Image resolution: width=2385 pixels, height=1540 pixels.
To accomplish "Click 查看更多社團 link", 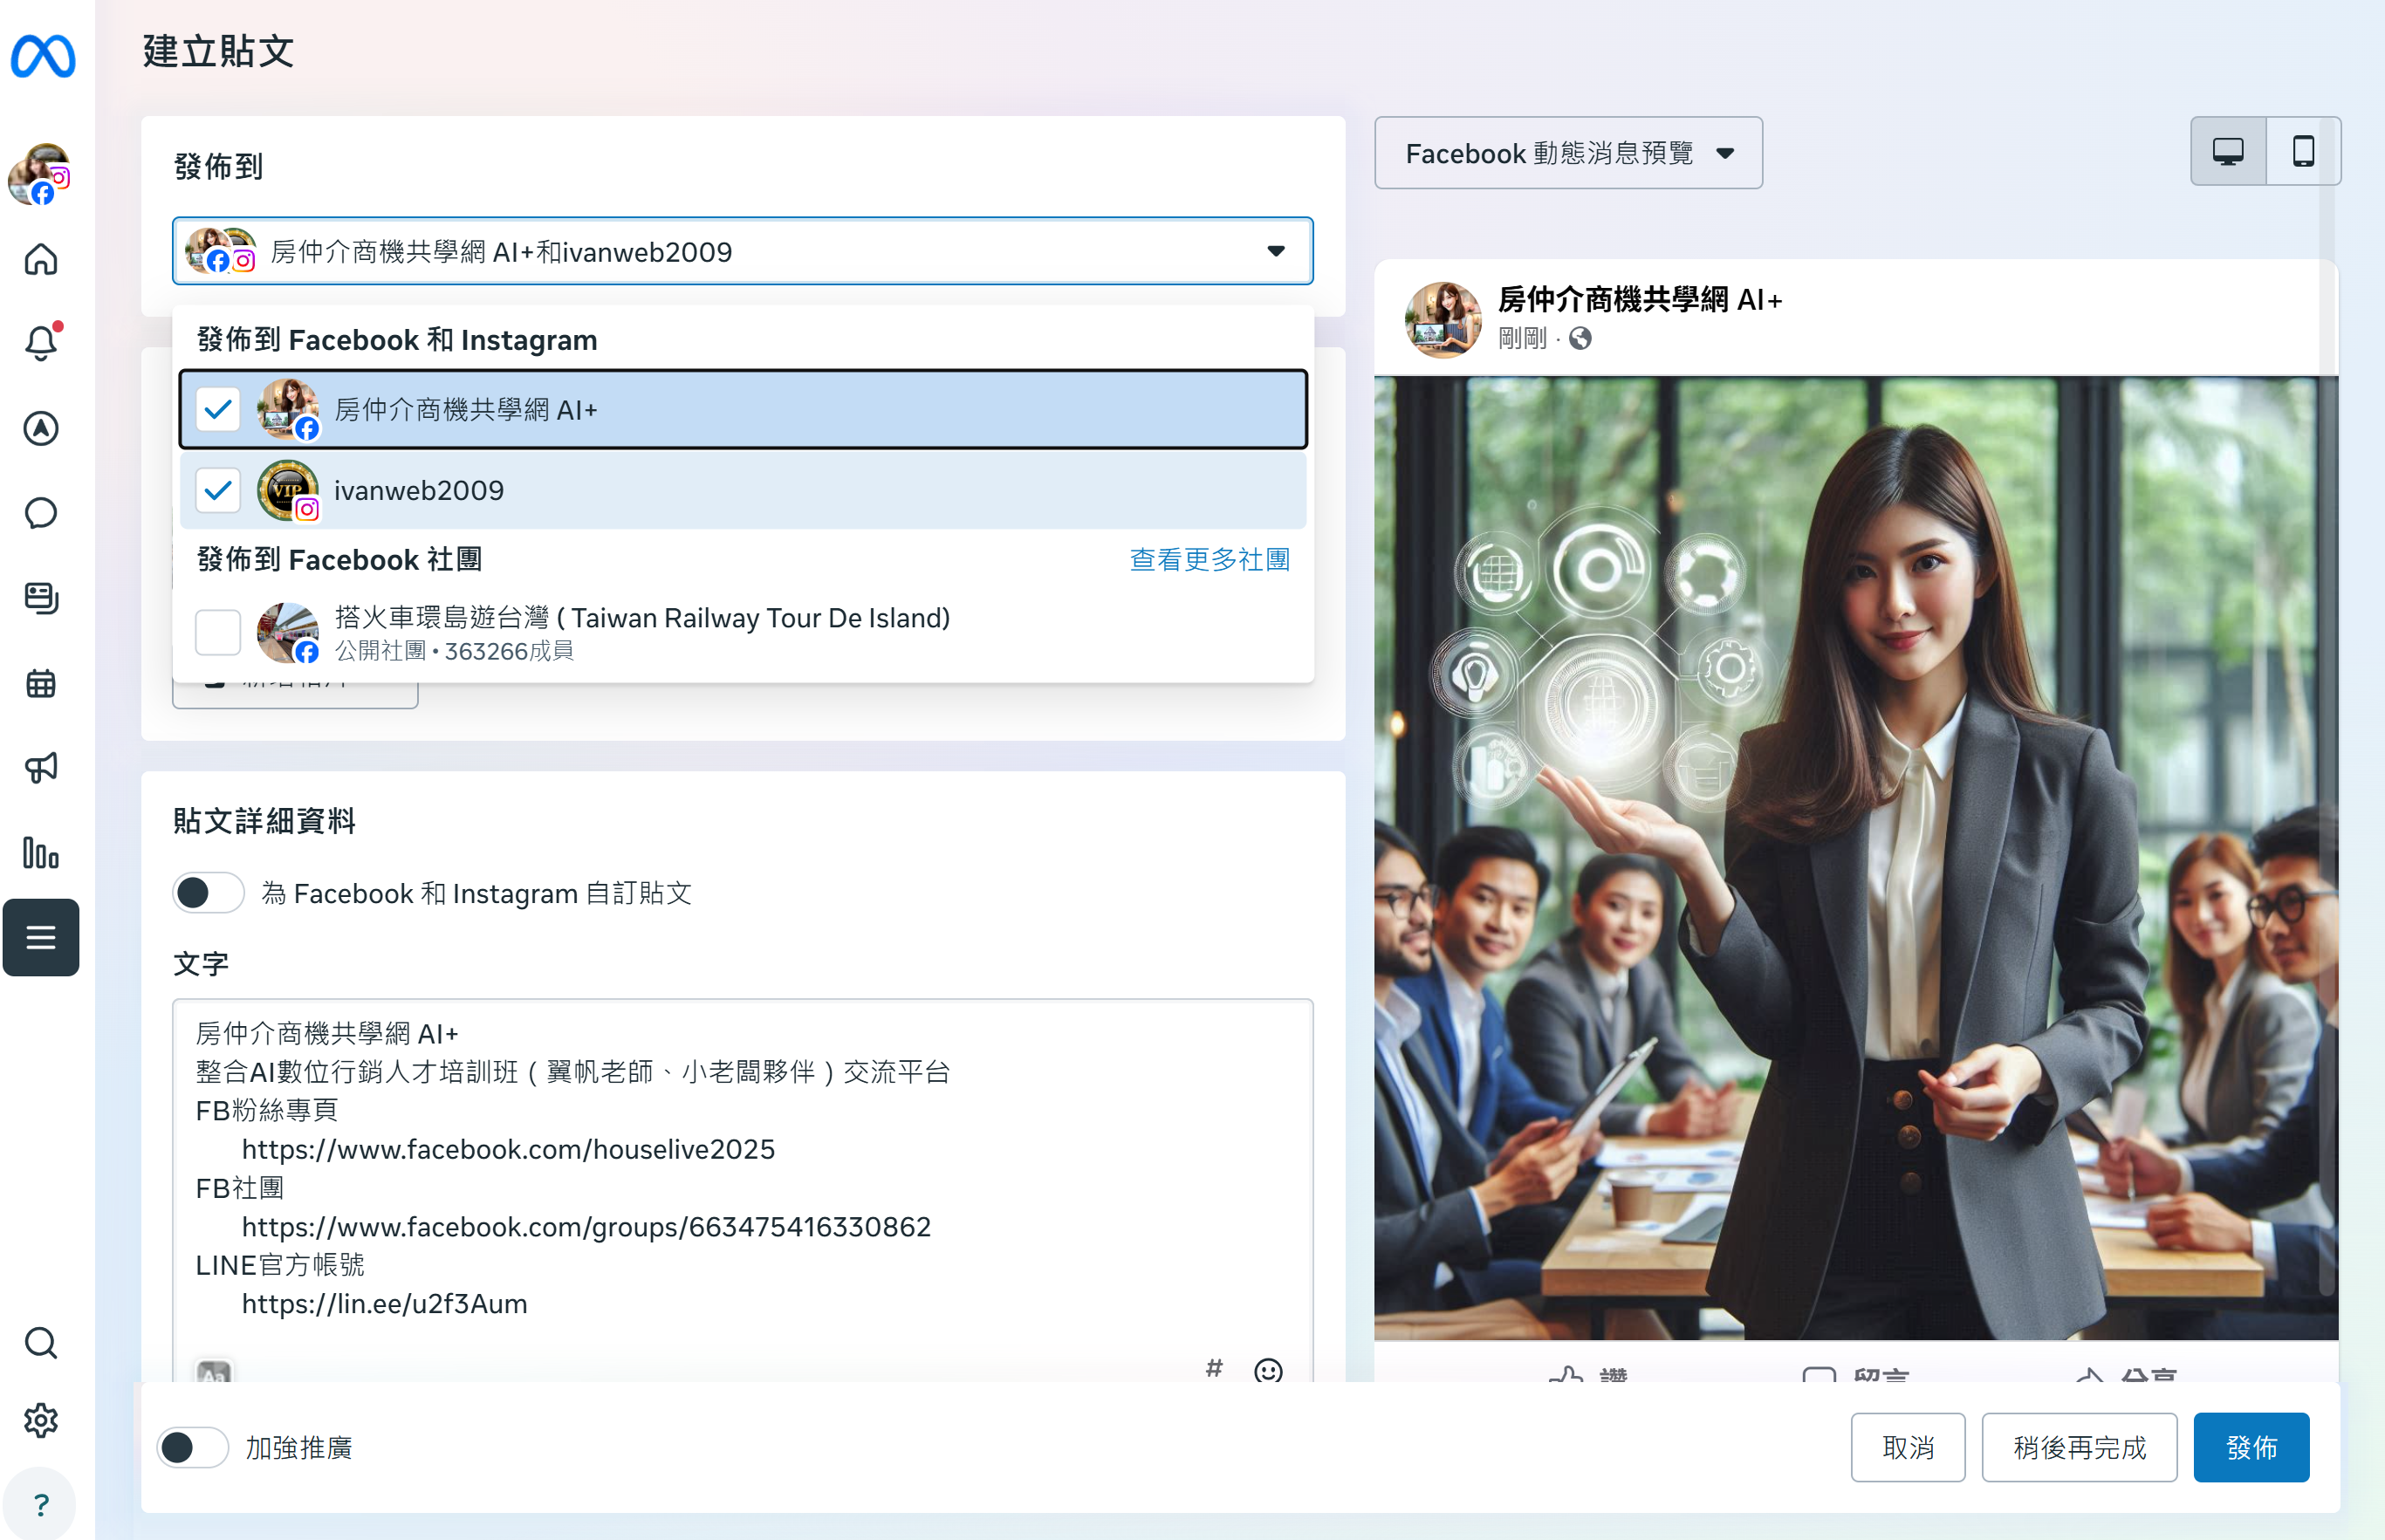I will pyautogui.click(x=1209, y=559).
